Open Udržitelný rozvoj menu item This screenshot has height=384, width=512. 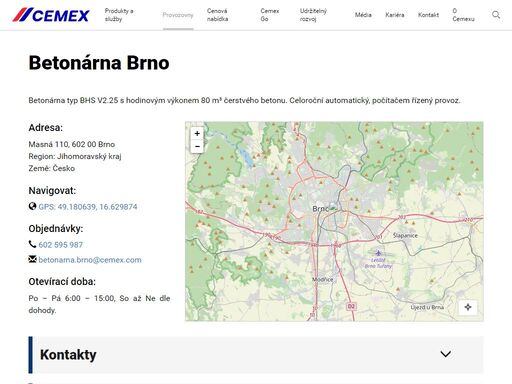click(x=313, y=15)
